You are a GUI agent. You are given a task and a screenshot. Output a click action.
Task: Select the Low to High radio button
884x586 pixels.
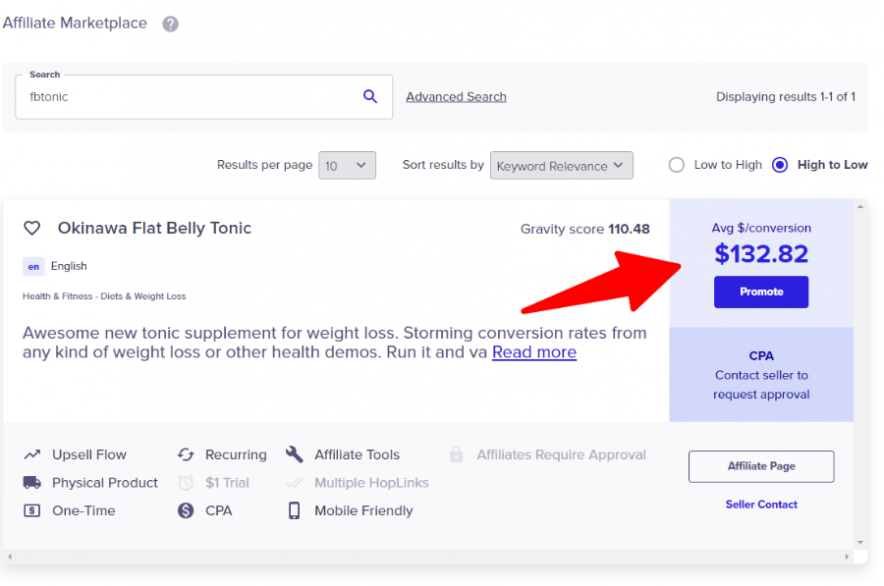[676, 165]
